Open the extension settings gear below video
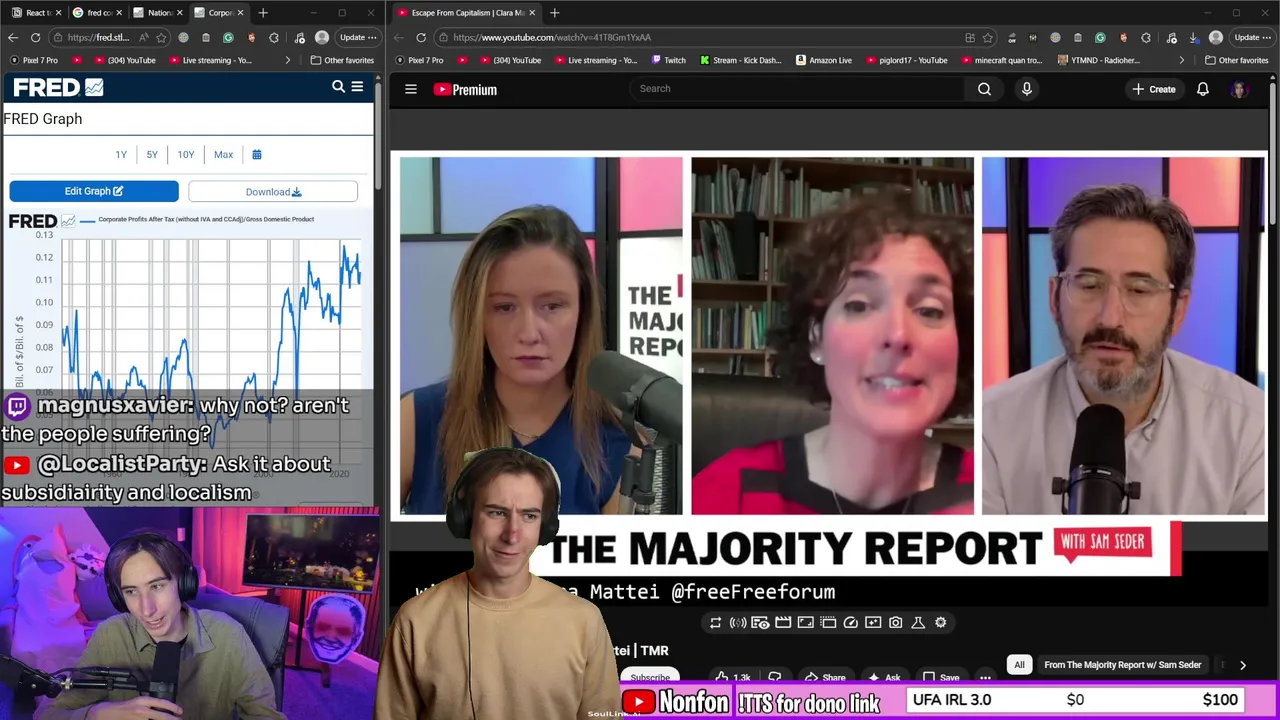The image size is (1280, 720). coord(940,622)
